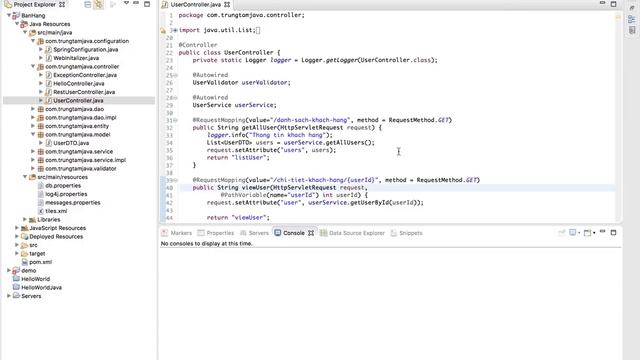Collapse the BanHang project node

click(x=9, y=16)
